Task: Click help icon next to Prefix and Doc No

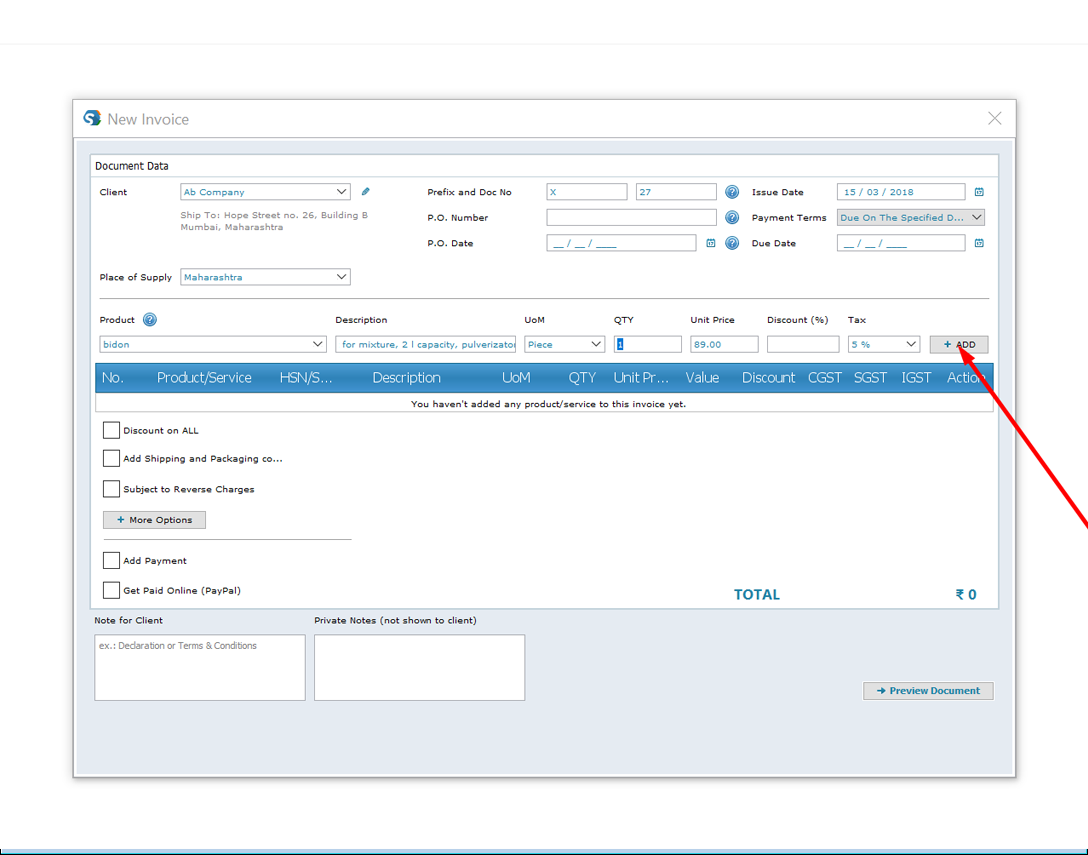Action: coord(732,192)
